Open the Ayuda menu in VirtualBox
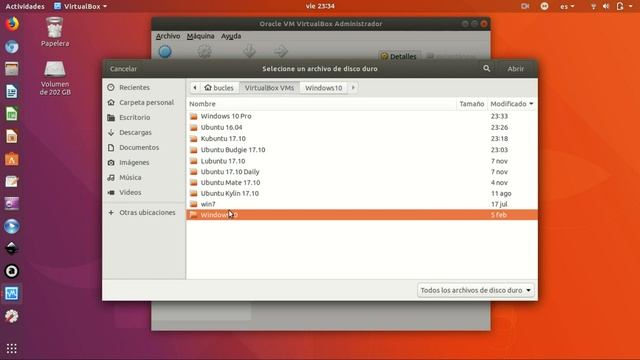Image resolution: width=640 pixels, height=360 pixels. point(231,36)
